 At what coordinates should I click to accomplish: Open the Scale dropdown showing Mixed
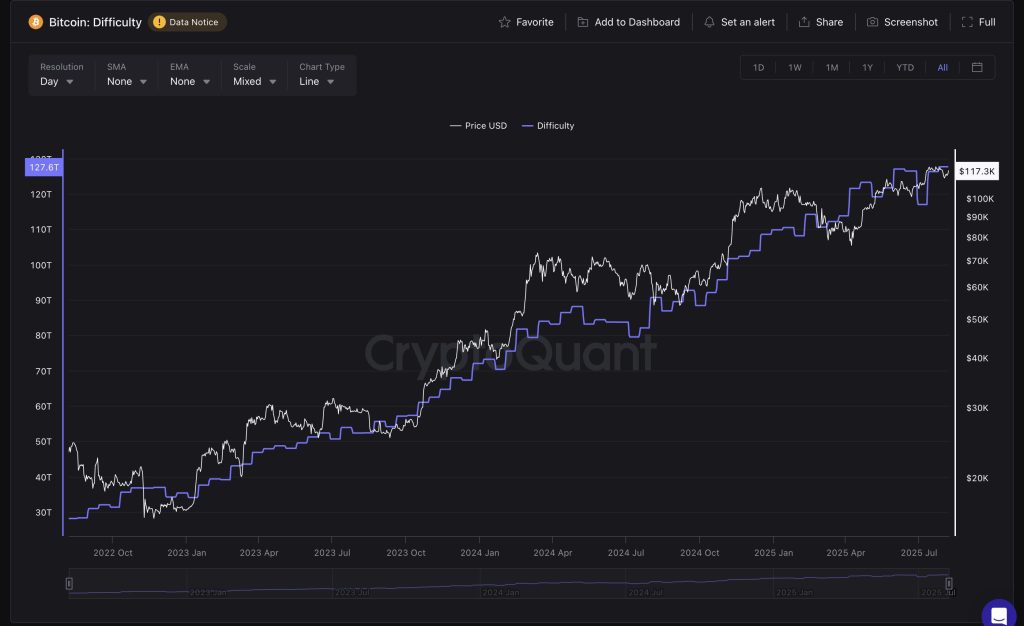(x=254, y=82)
